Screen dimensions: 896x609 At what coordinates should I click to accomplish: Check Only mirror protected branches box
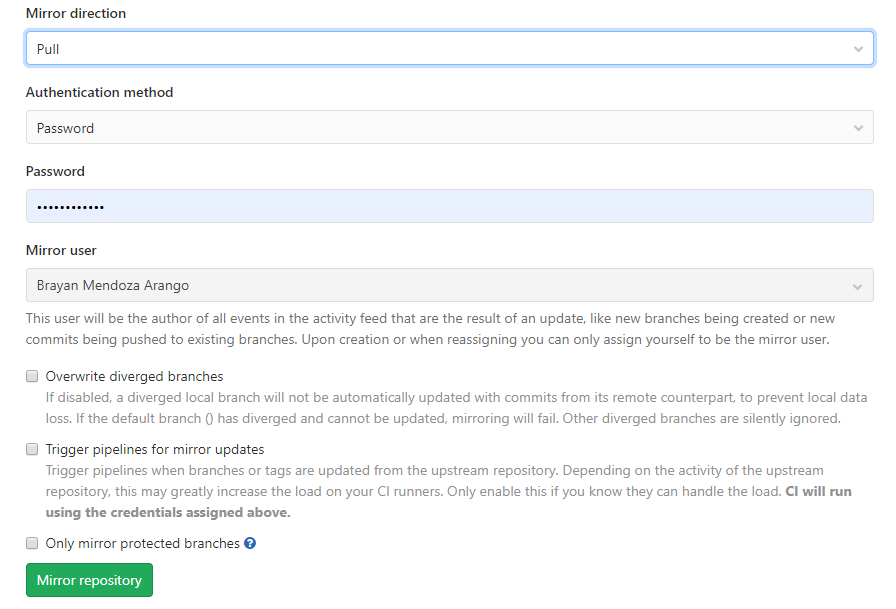coord(33,544)
